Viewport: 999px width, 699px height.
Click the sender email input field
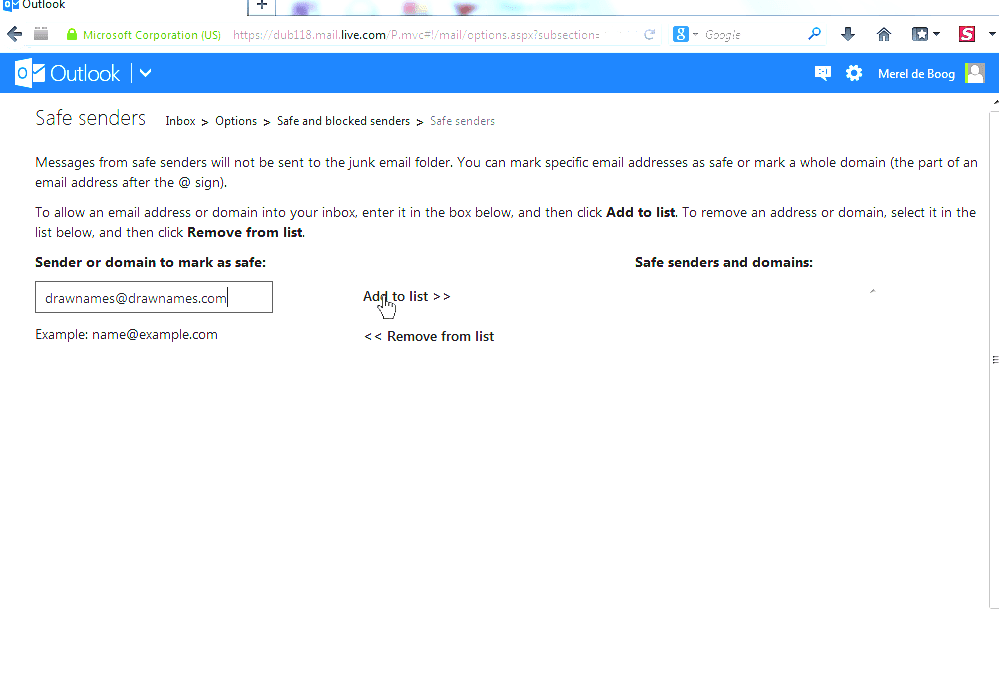[153, 297]
